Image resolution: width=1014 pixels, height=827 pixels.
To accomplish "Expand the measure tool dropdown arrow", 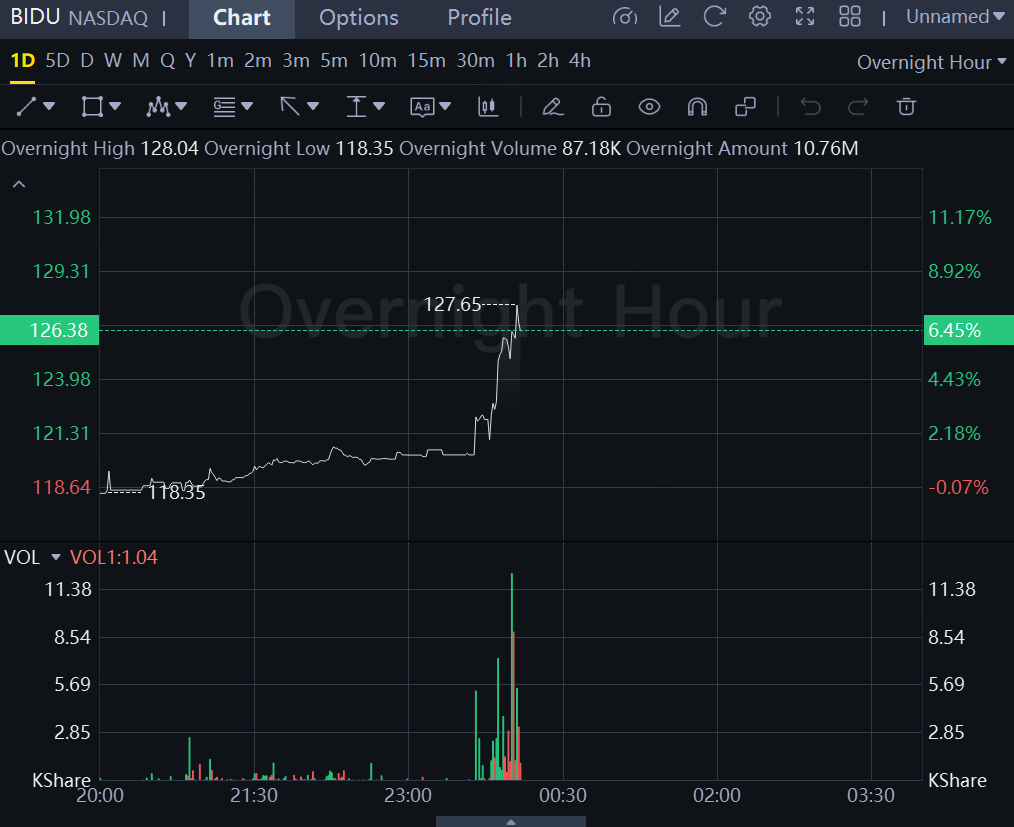I will click(x=379, y=106).
